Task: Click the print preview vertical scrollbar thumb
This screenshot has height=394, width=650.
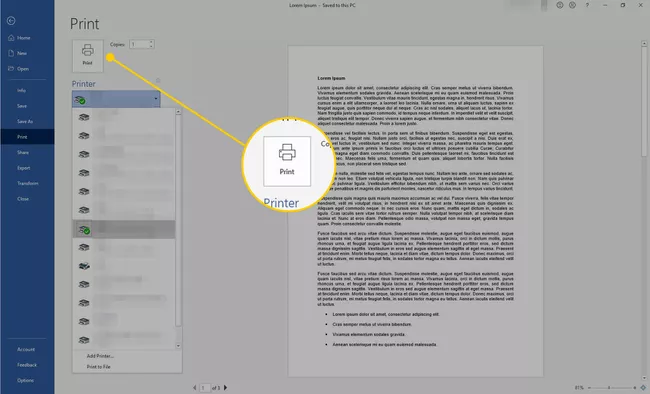Action: (x=644, y=102)
